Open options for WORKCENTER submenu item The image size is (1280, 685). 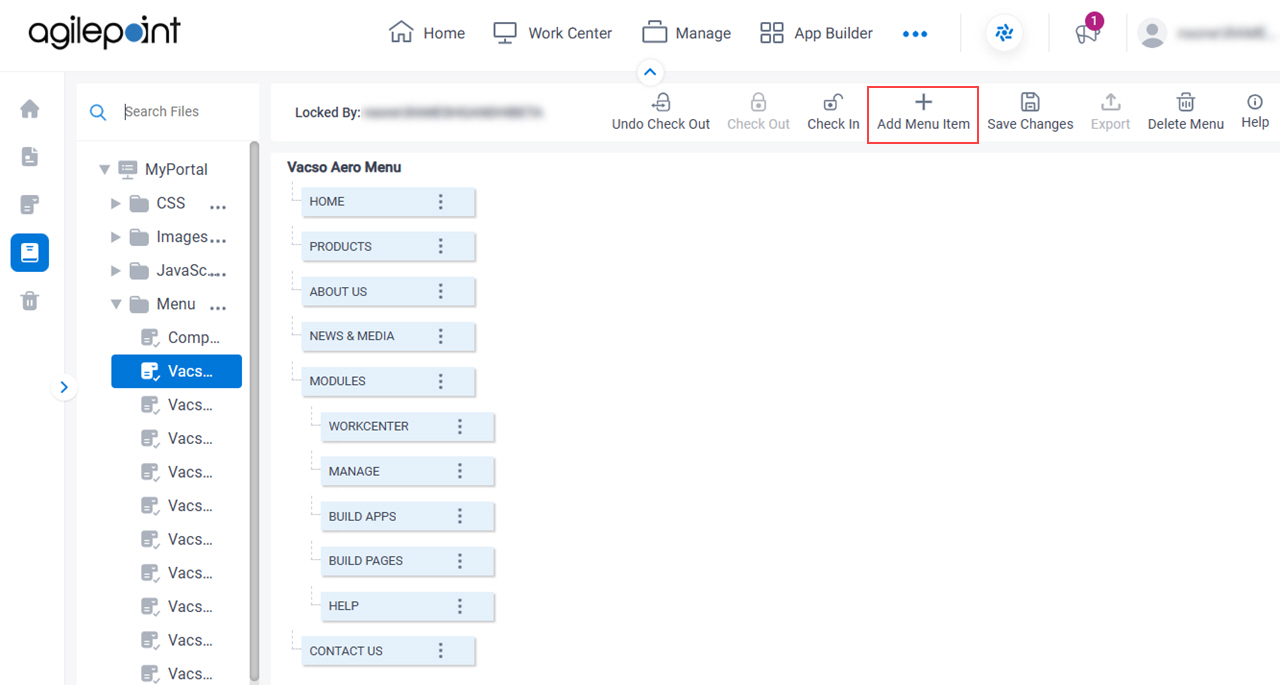460,426
